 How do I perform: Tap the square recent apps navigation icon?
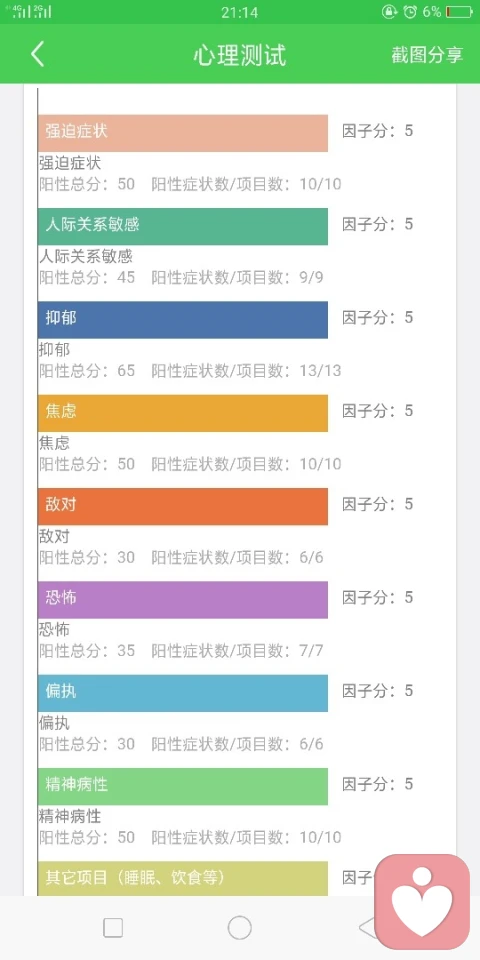click(113, 928)
